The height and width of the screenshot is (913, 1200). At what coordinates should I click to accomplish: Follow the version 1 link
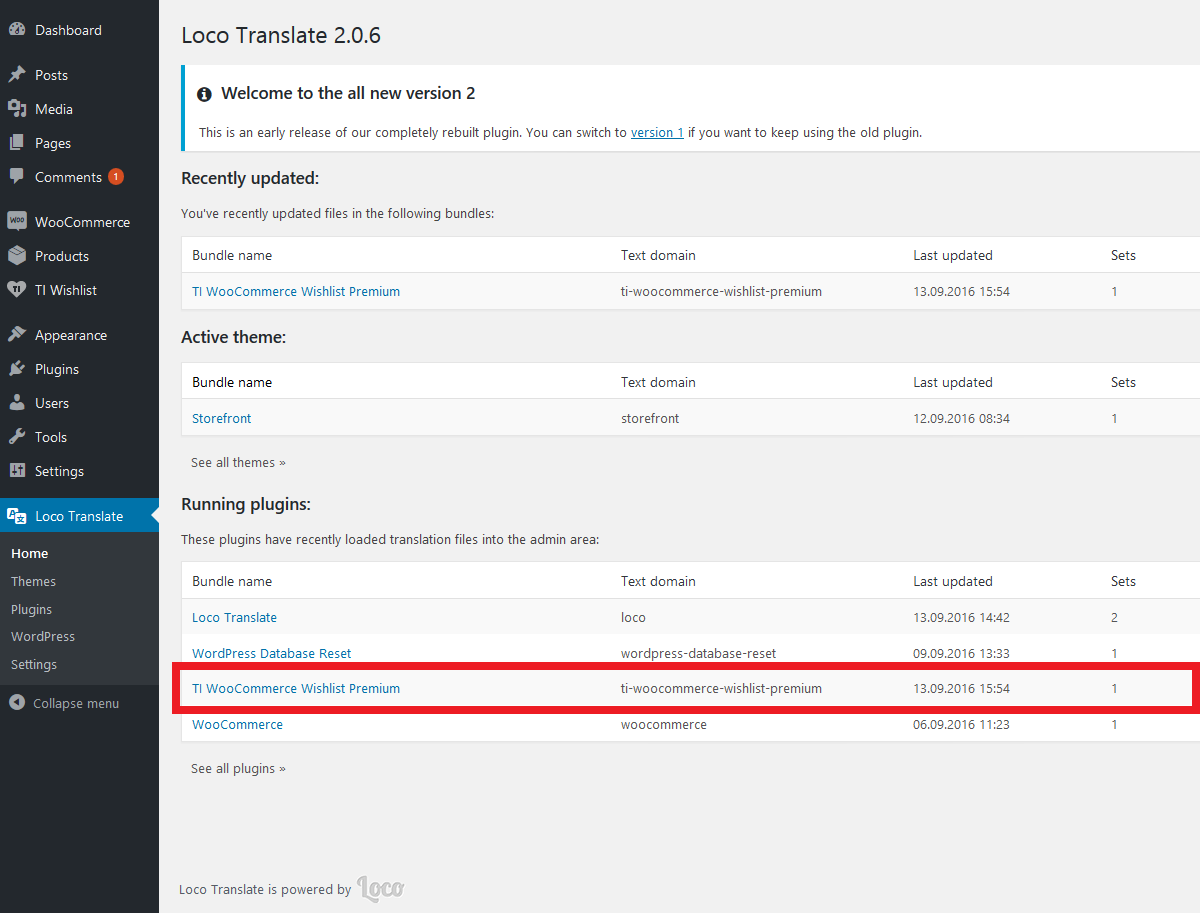point(657,132)
